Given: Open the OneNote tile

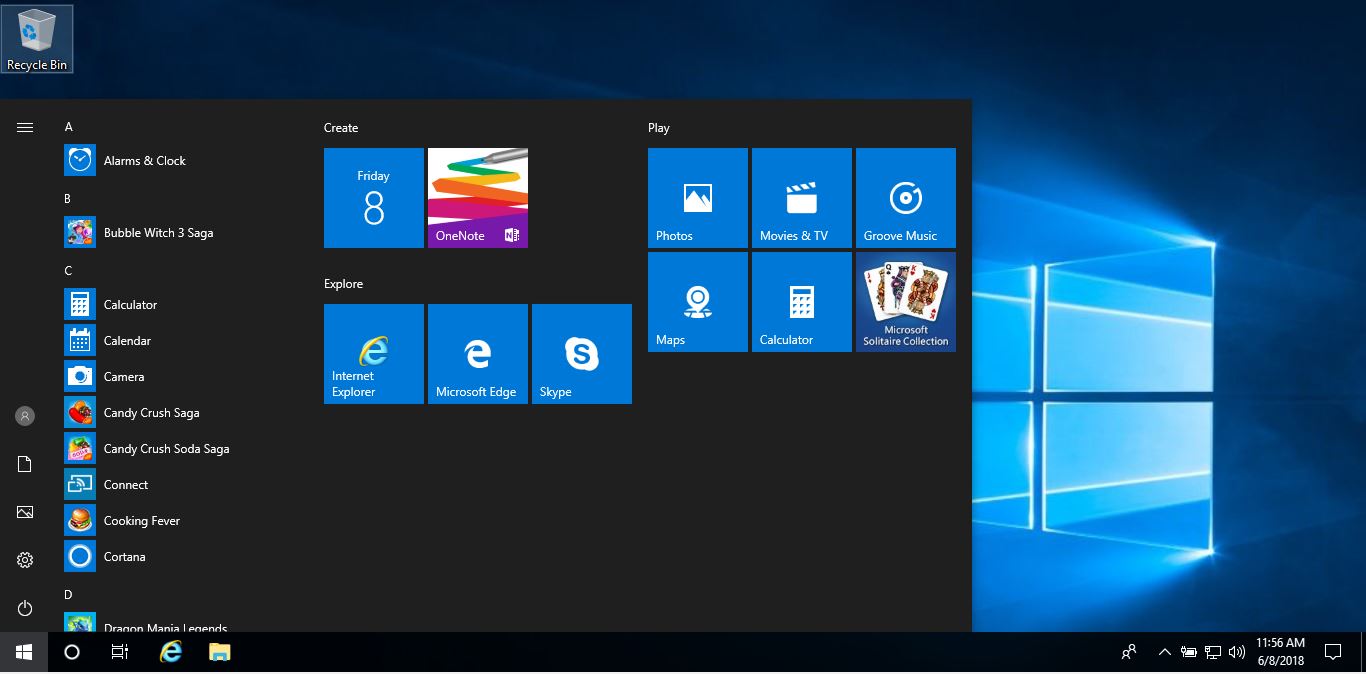Looking at the screenshot, I should [x=478, y=198].
